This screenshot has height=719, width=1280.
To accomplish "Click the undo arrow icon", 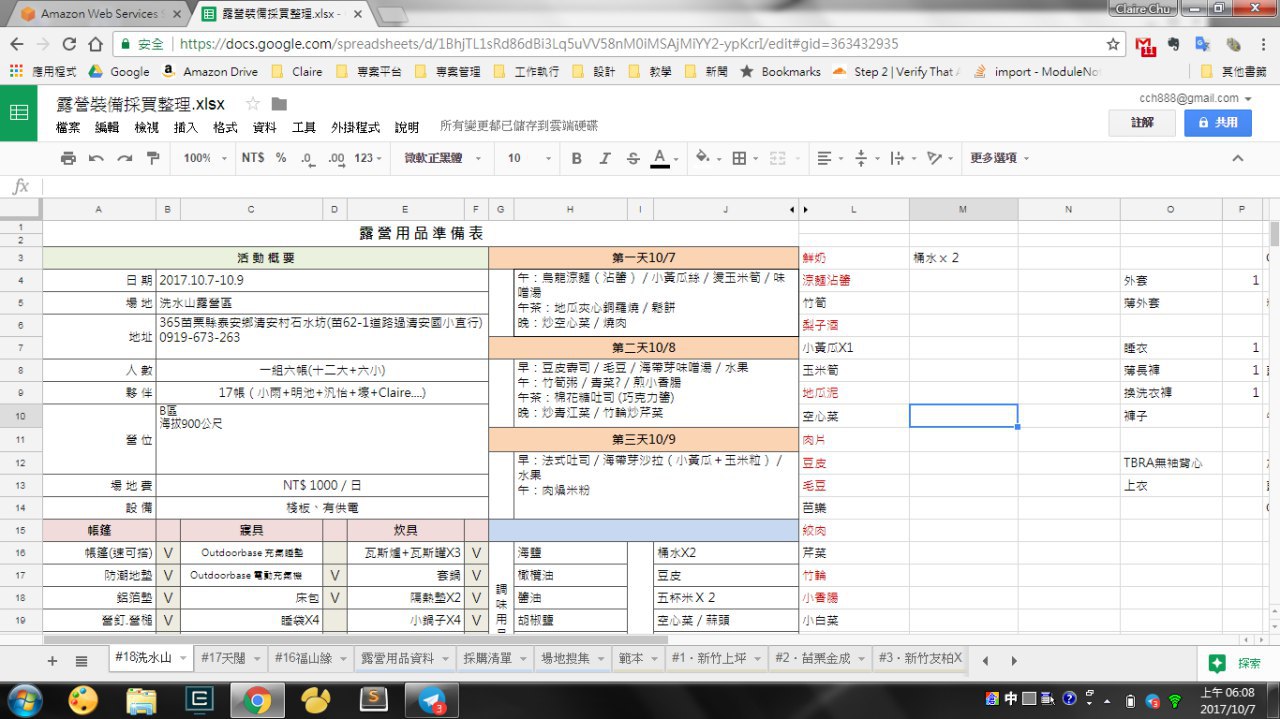I will click(x=96, y=158).
